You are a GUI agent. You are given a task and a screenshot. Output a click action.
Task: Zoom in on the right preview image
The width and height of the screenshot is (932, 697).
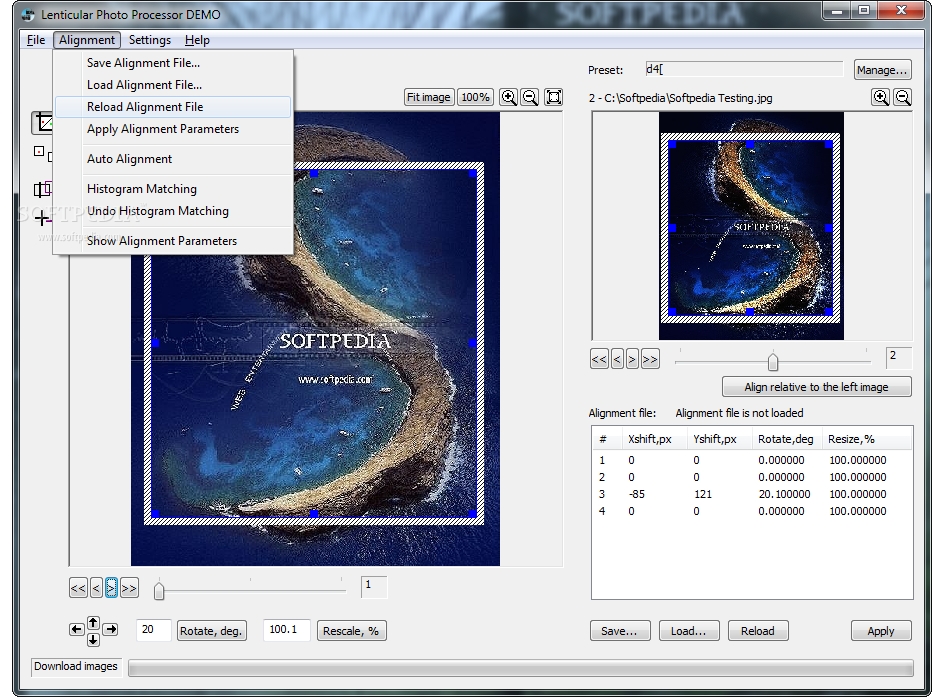(880, 97)
